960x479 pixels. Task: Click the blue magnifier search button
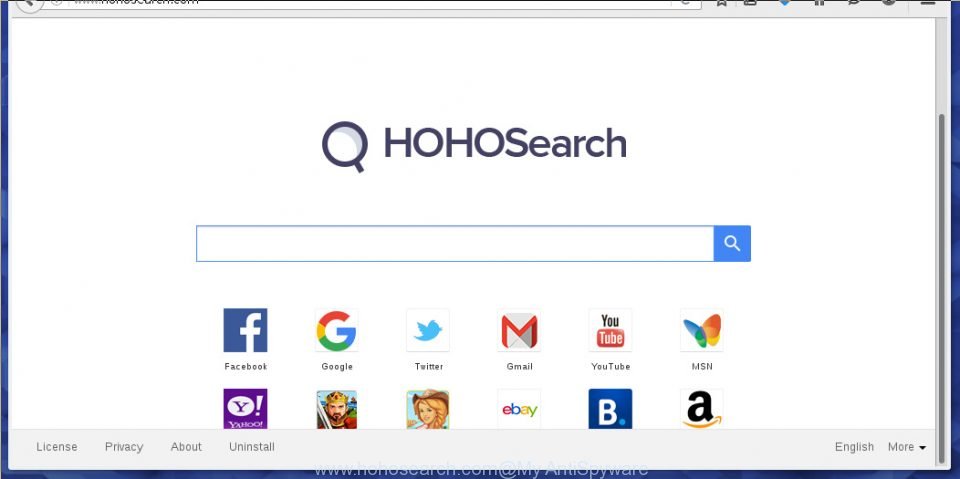(x=732, y=244)
